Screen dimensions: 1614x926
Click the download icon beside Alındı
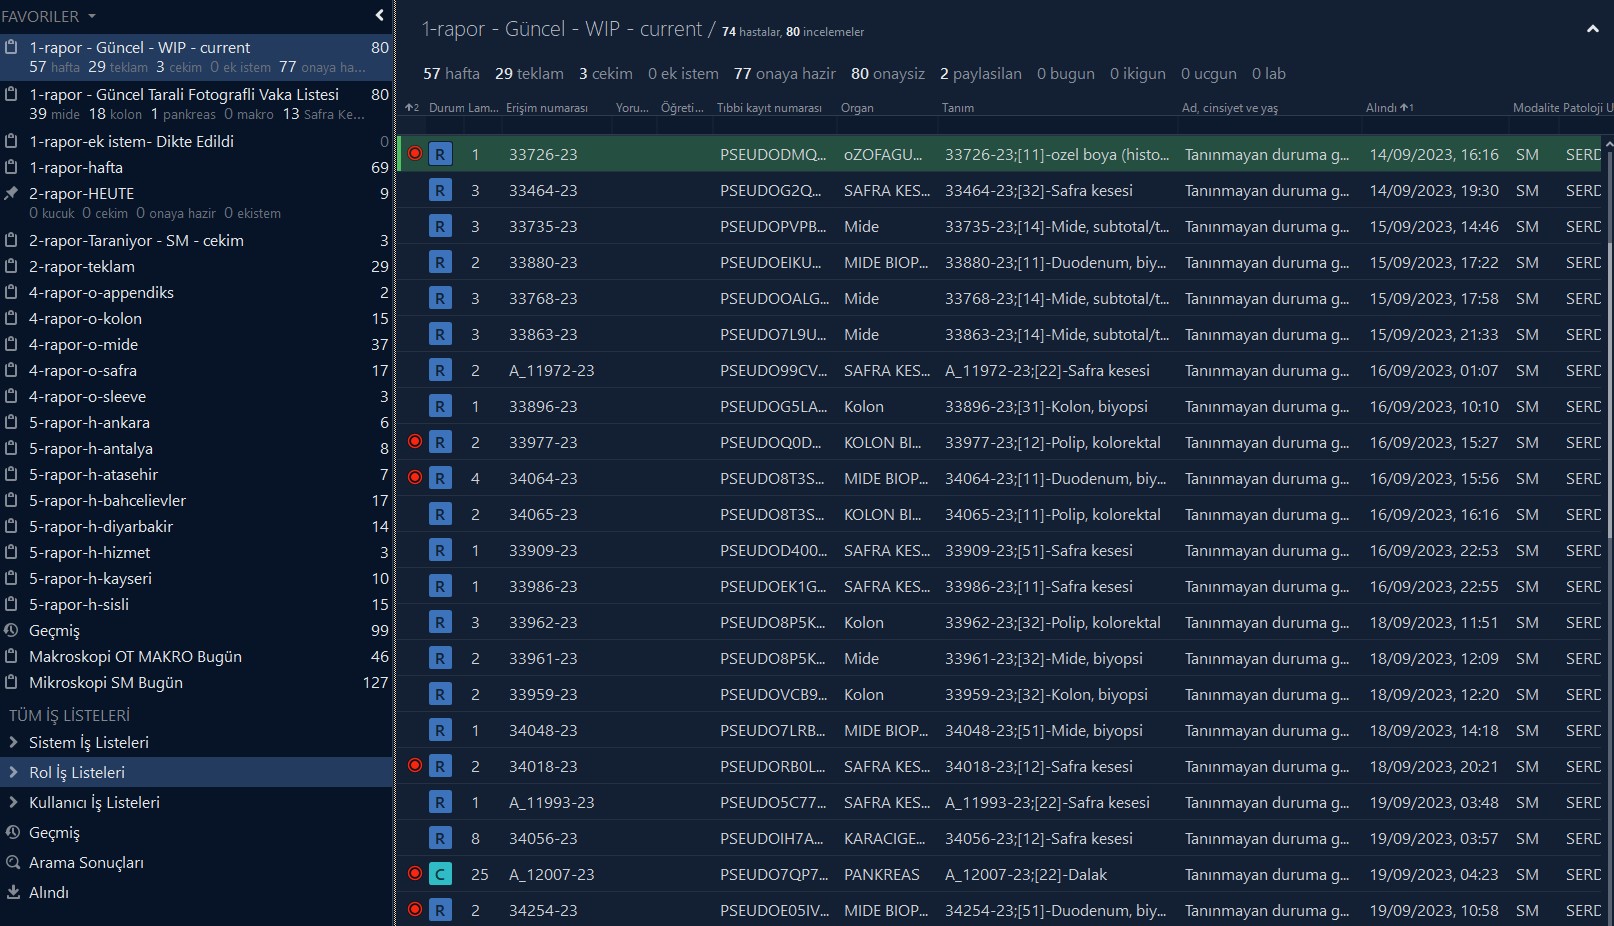point(13,892)
